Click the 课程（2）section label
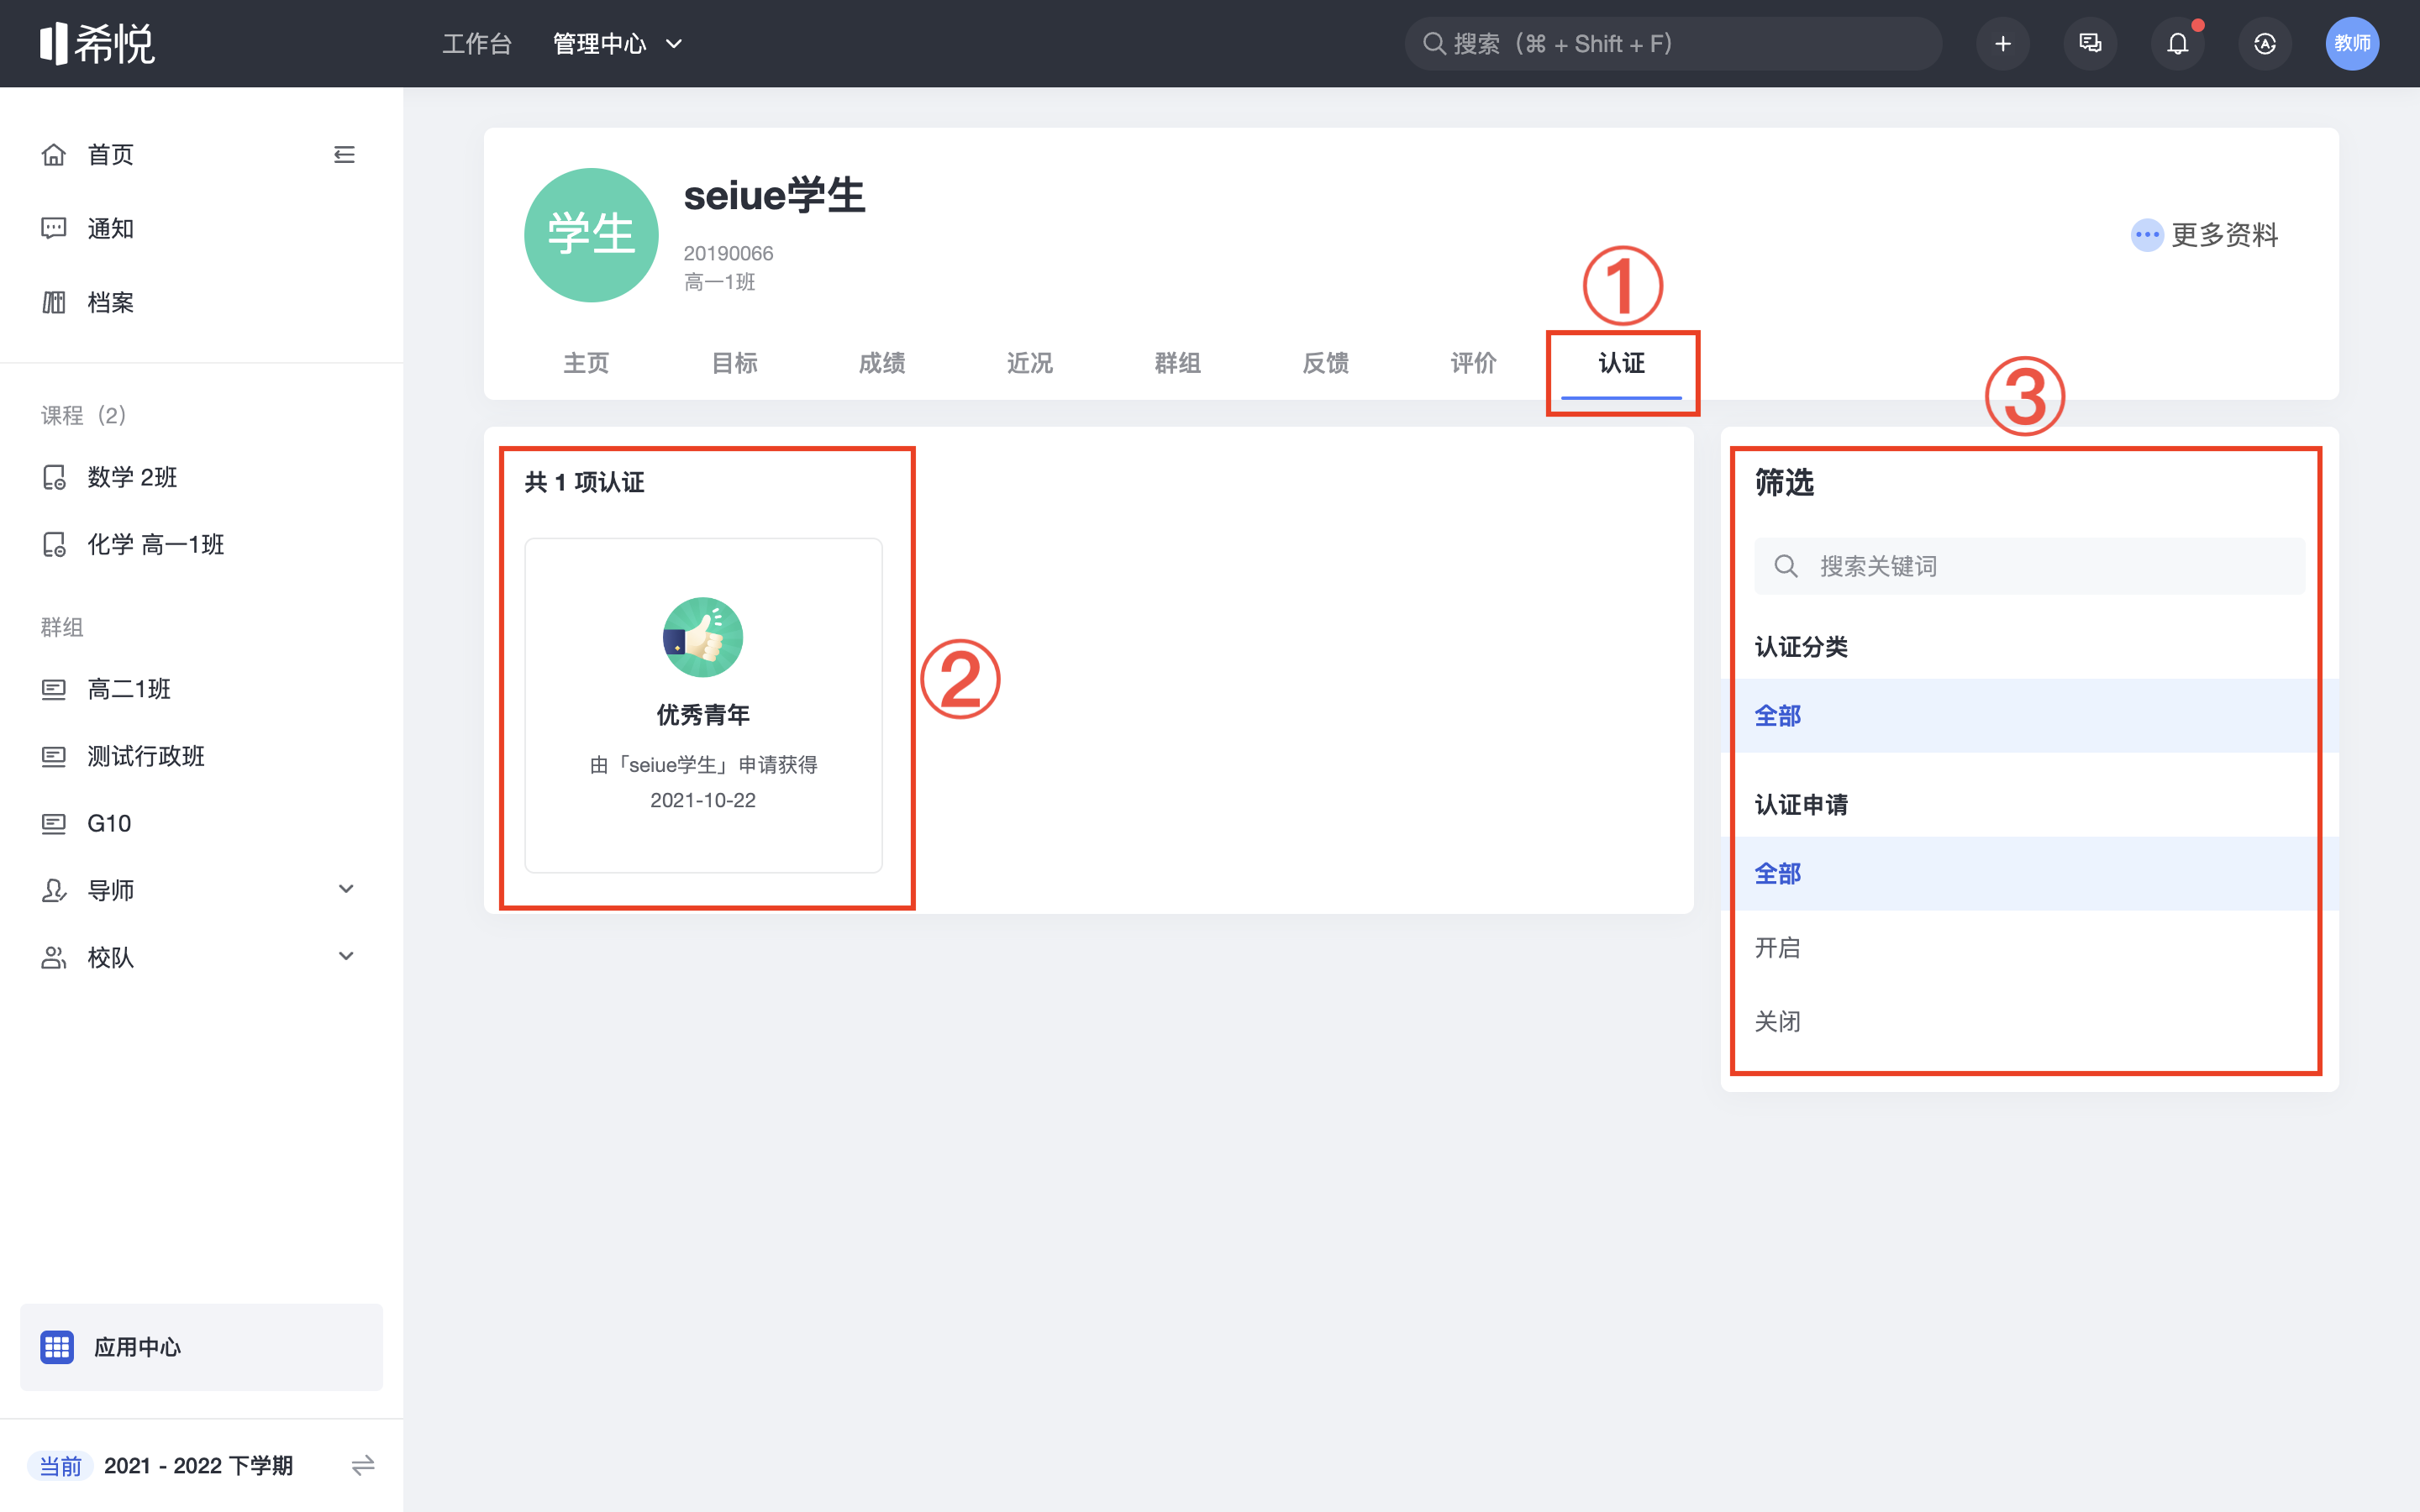This screenshot has height=1512, width=2420. (84, 415)
